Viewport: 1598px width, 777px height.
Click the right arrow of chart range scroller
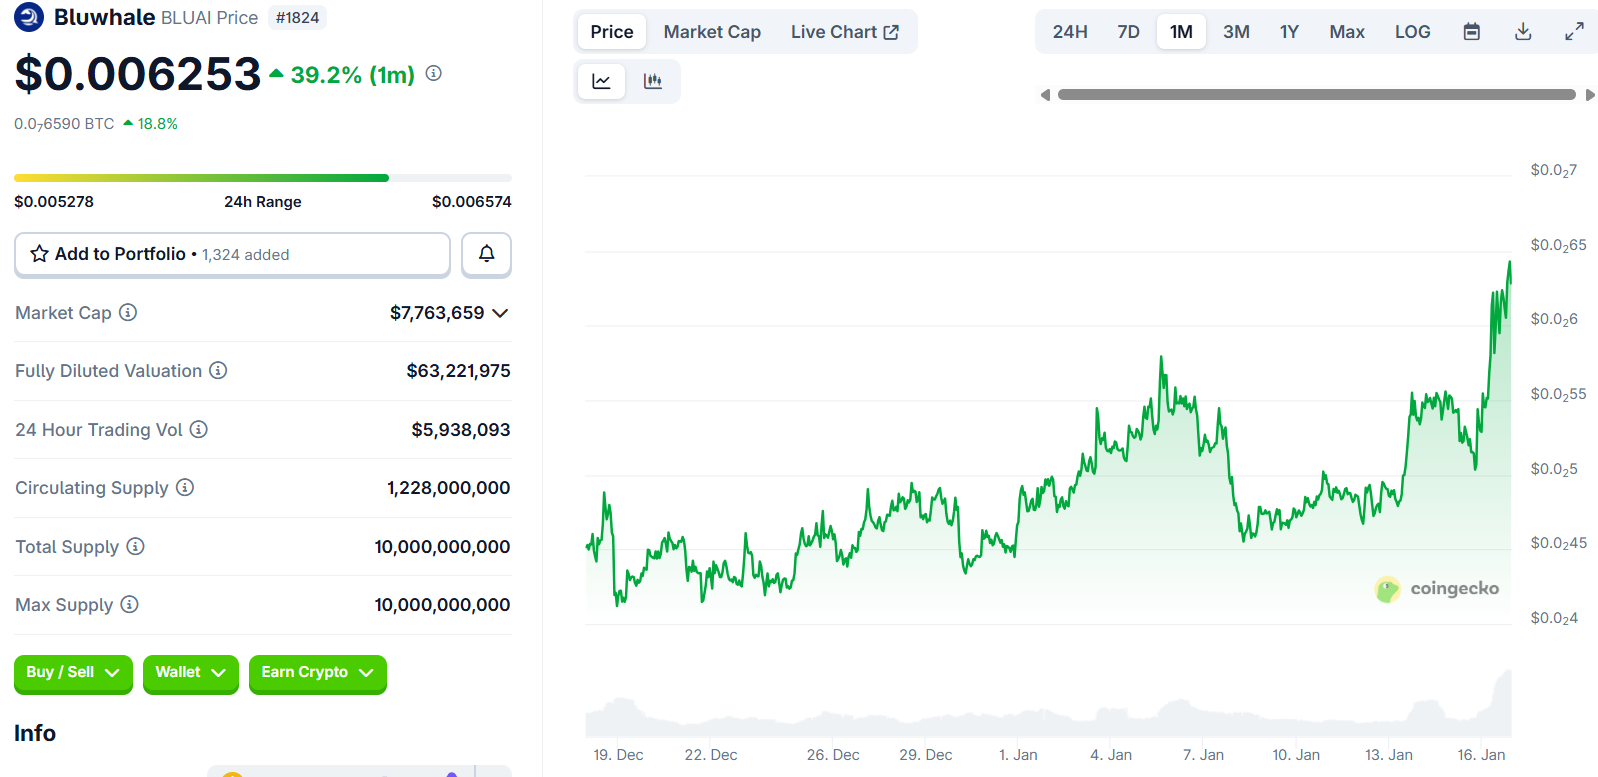click(1590, 95)
